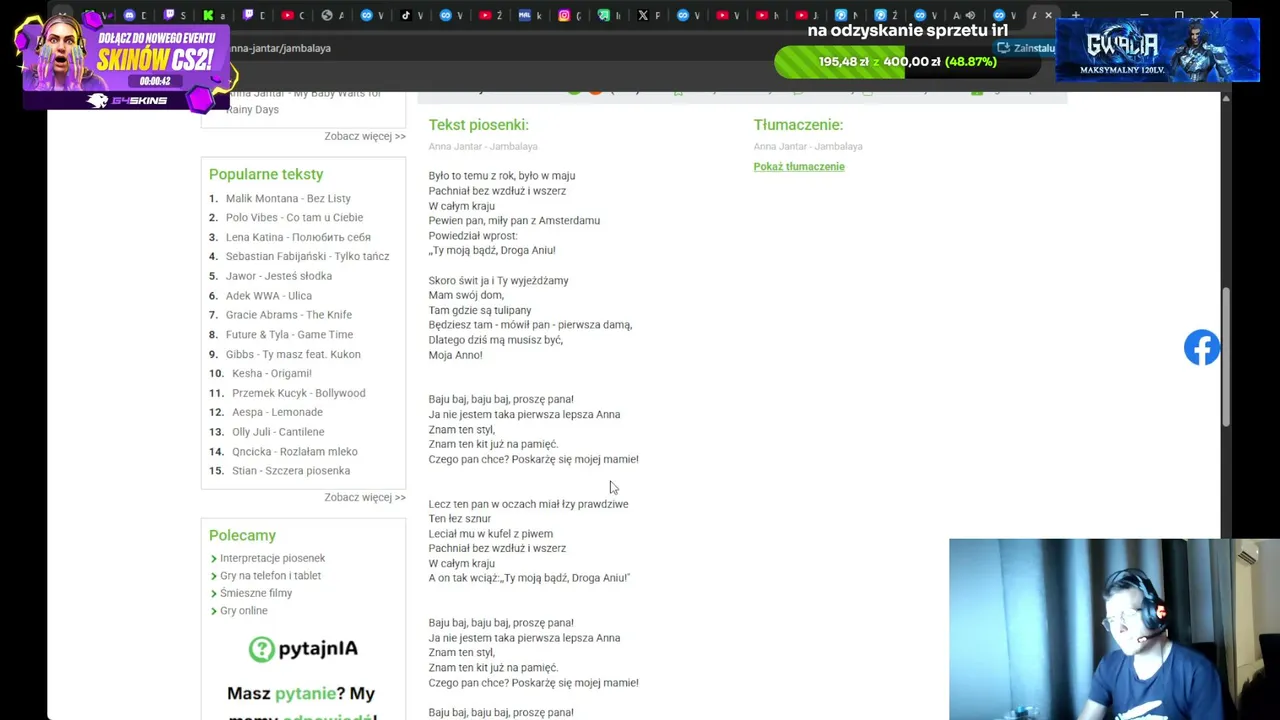Open Gry na telefon i tablet link
Image resolution: width=1280 pixels, height=720 pixels.
coord(270,576)
